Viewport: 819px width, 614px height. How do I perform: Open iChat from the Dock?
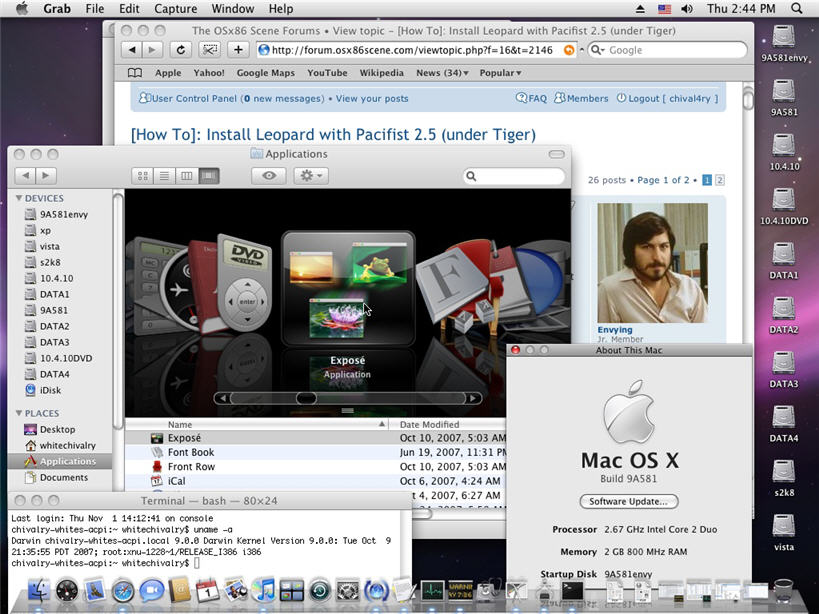(151, 591)
